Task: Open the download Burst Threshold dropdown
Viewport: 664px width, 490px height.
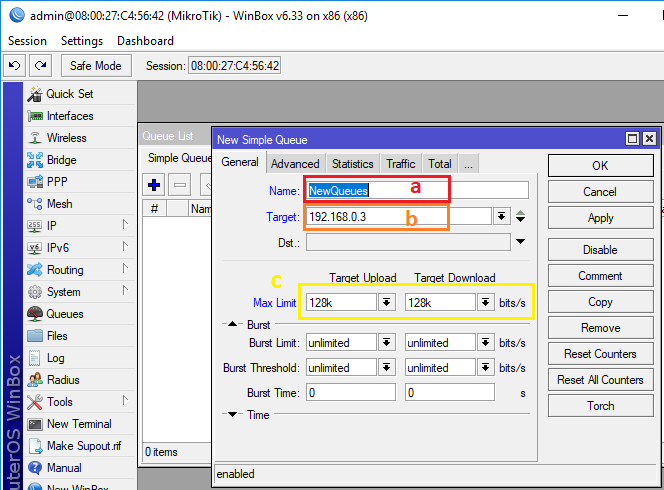Action: click(485, 367)
